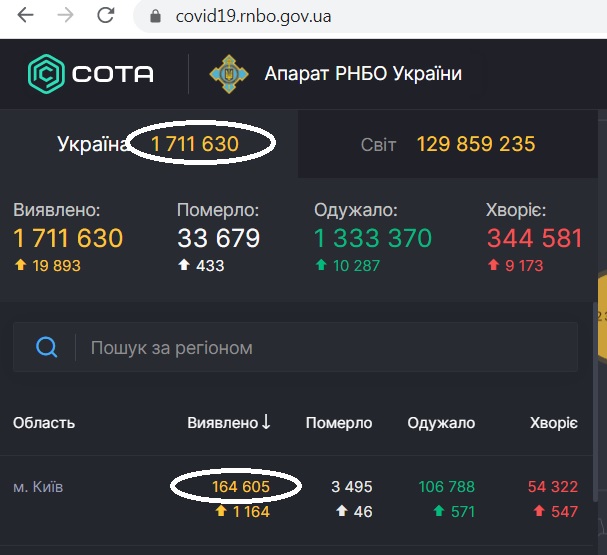Click the magnifier search icon

[46, 347]
